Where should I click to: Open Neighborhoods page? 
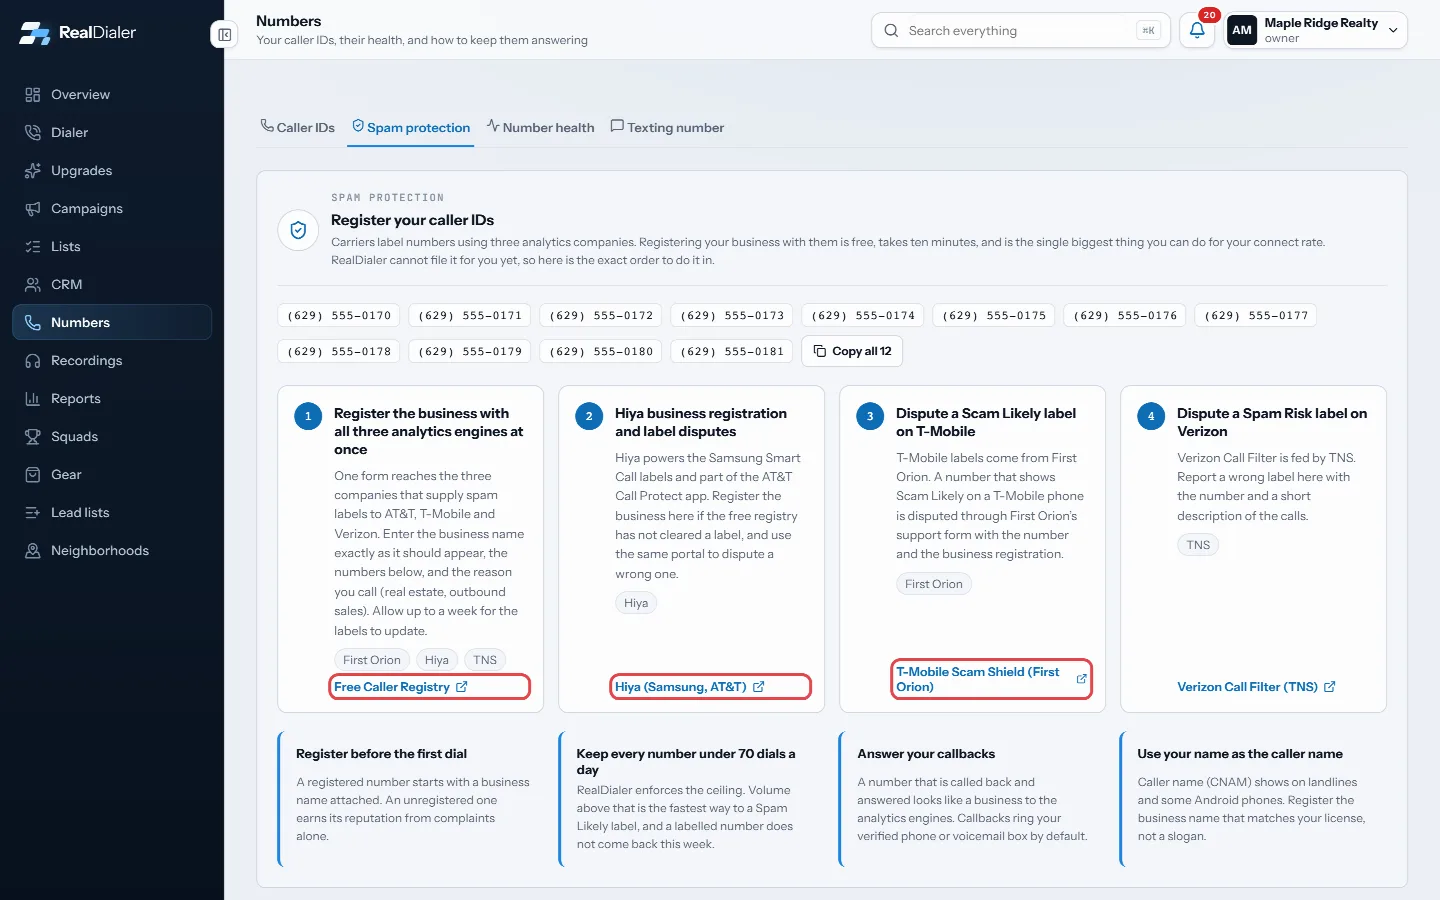pos(112,551)
